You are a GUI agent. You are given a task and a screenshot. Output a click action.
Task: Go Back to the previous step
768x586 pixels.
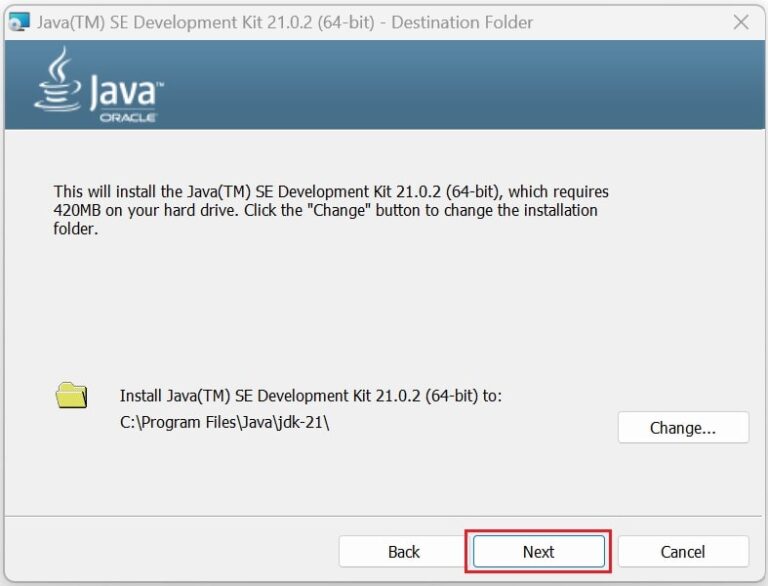403,552
